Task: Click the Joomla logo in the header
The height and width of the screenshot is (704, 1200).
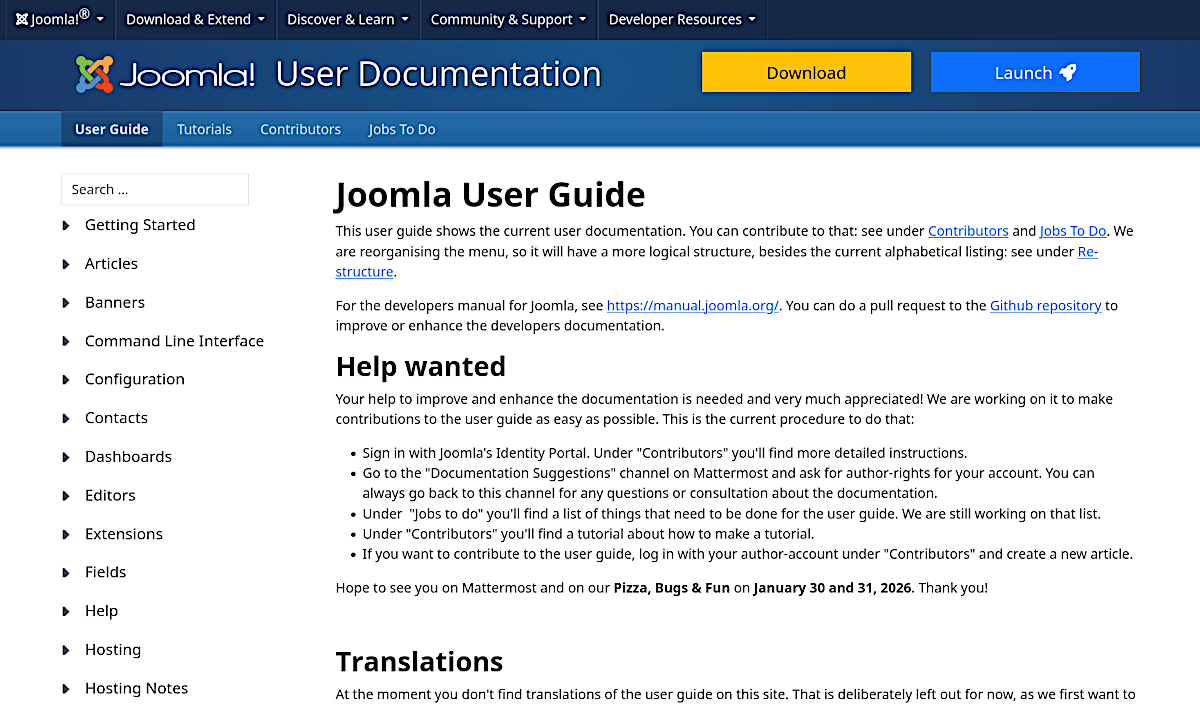Action: tap(165, 74)
